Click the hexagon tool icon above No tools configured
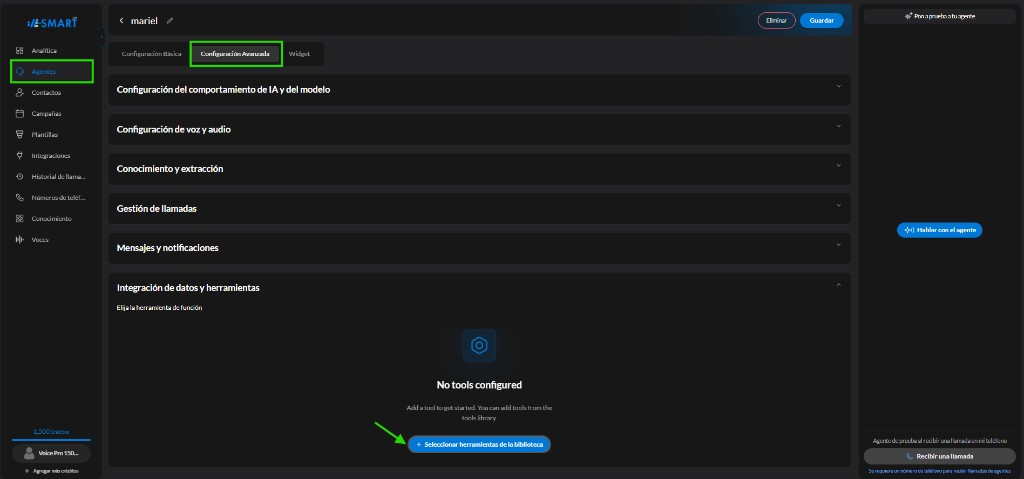The height and width of the screenshot is (479, 1024). point(479,345)
